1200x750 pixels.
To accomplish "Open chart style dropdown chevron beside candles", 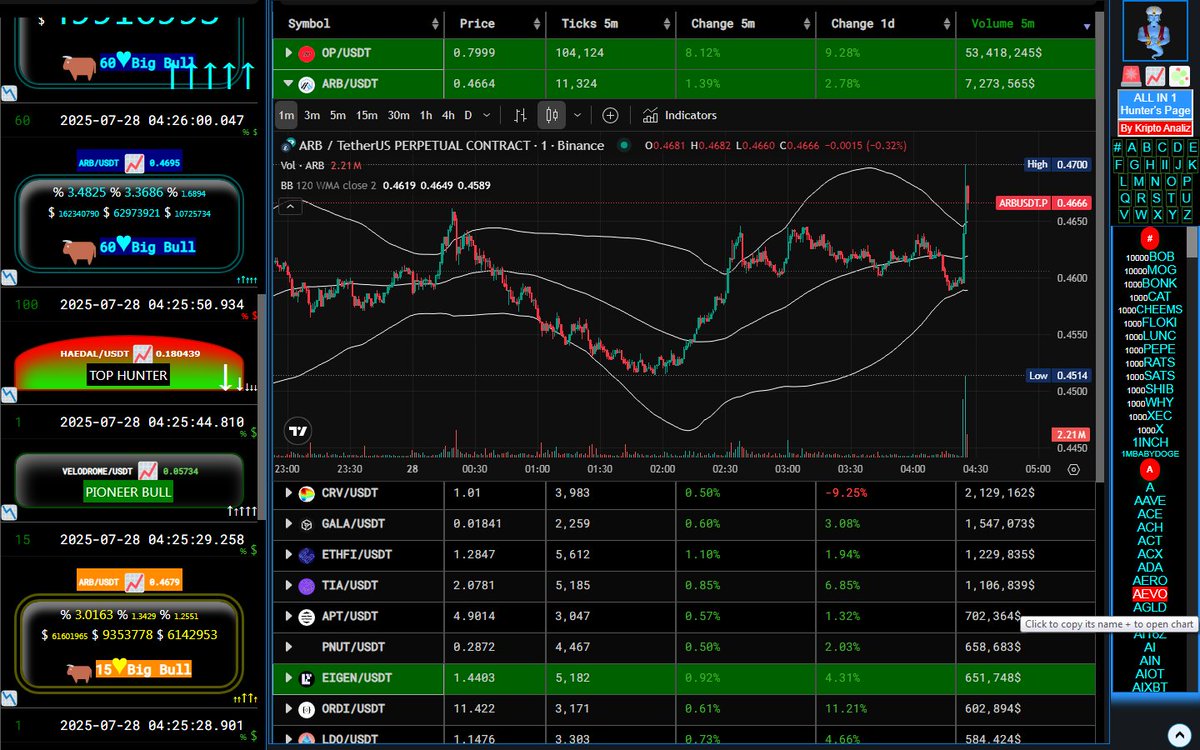I will (577, 115).
